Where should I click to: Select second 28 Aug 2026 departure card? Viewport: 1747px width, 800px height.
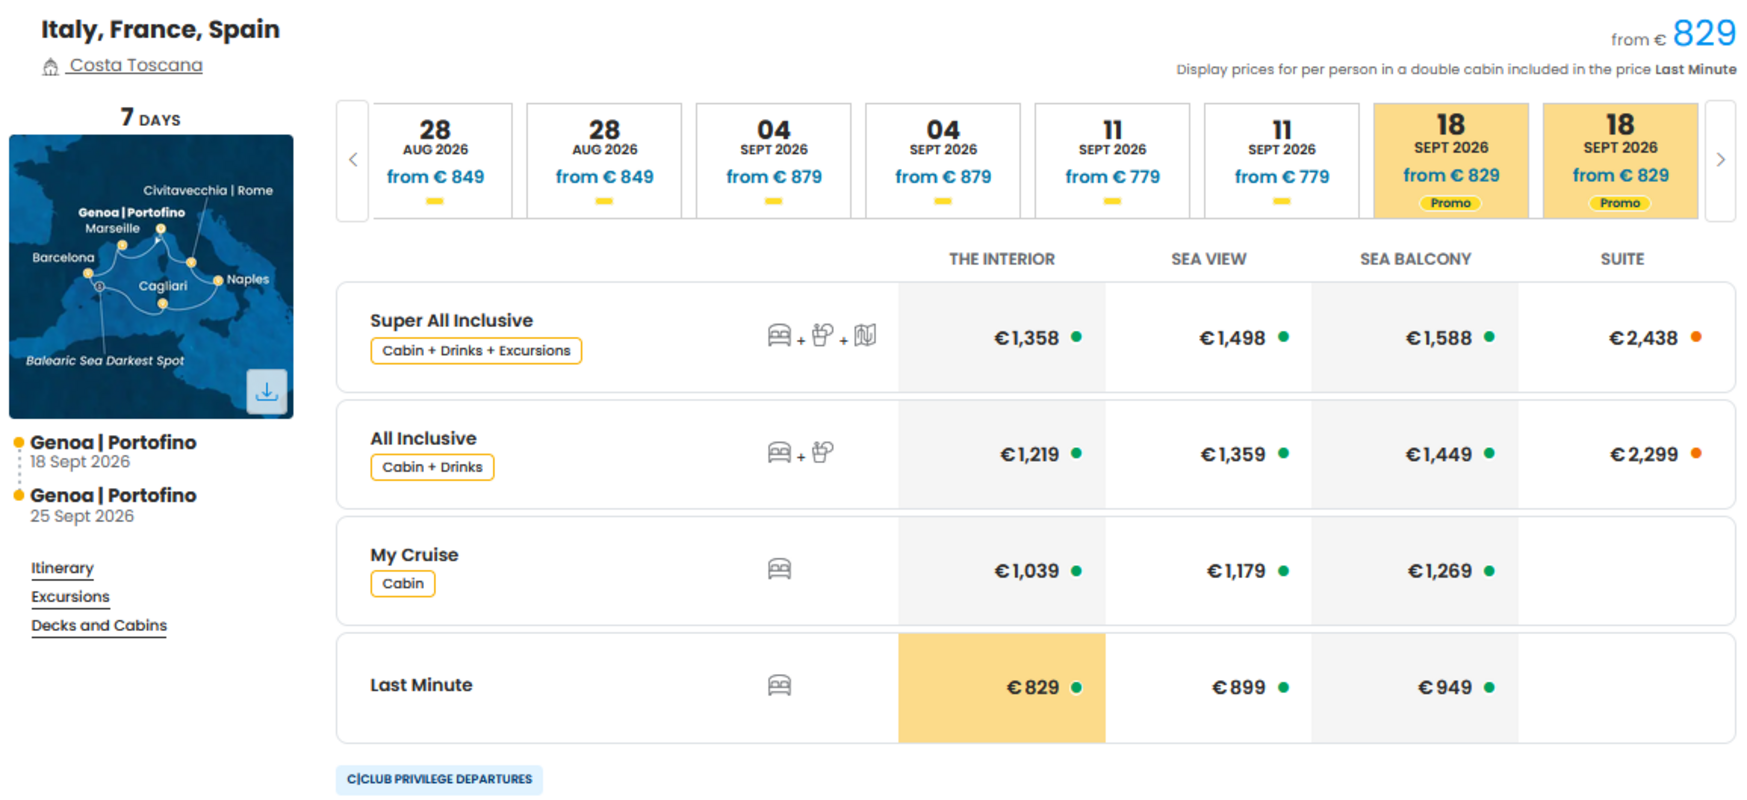click(604, 160)
